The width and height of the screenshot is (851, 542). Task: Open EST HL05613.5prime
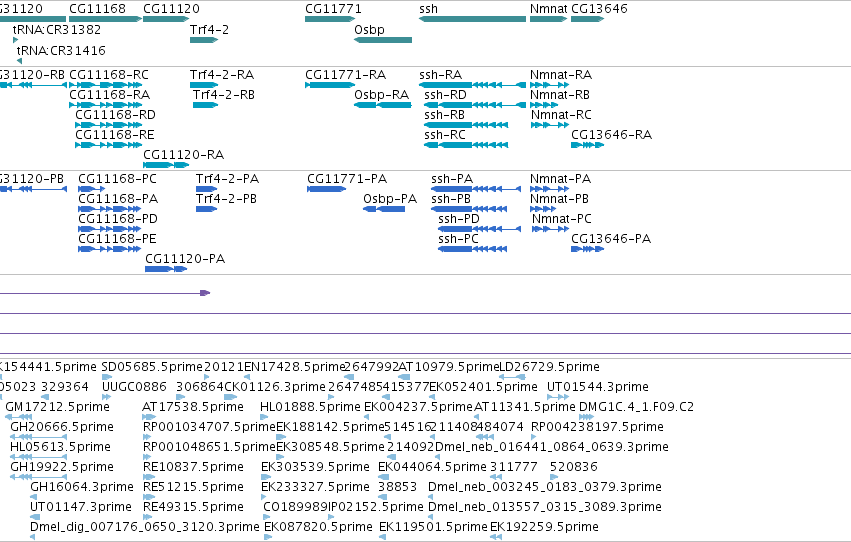60,447
